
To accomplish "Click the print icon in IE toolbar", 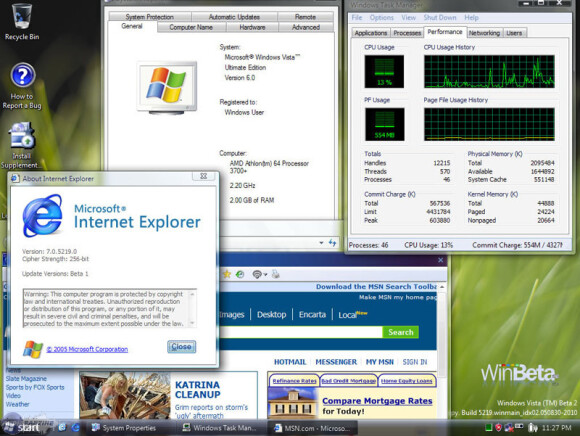I will pos(275,274).
